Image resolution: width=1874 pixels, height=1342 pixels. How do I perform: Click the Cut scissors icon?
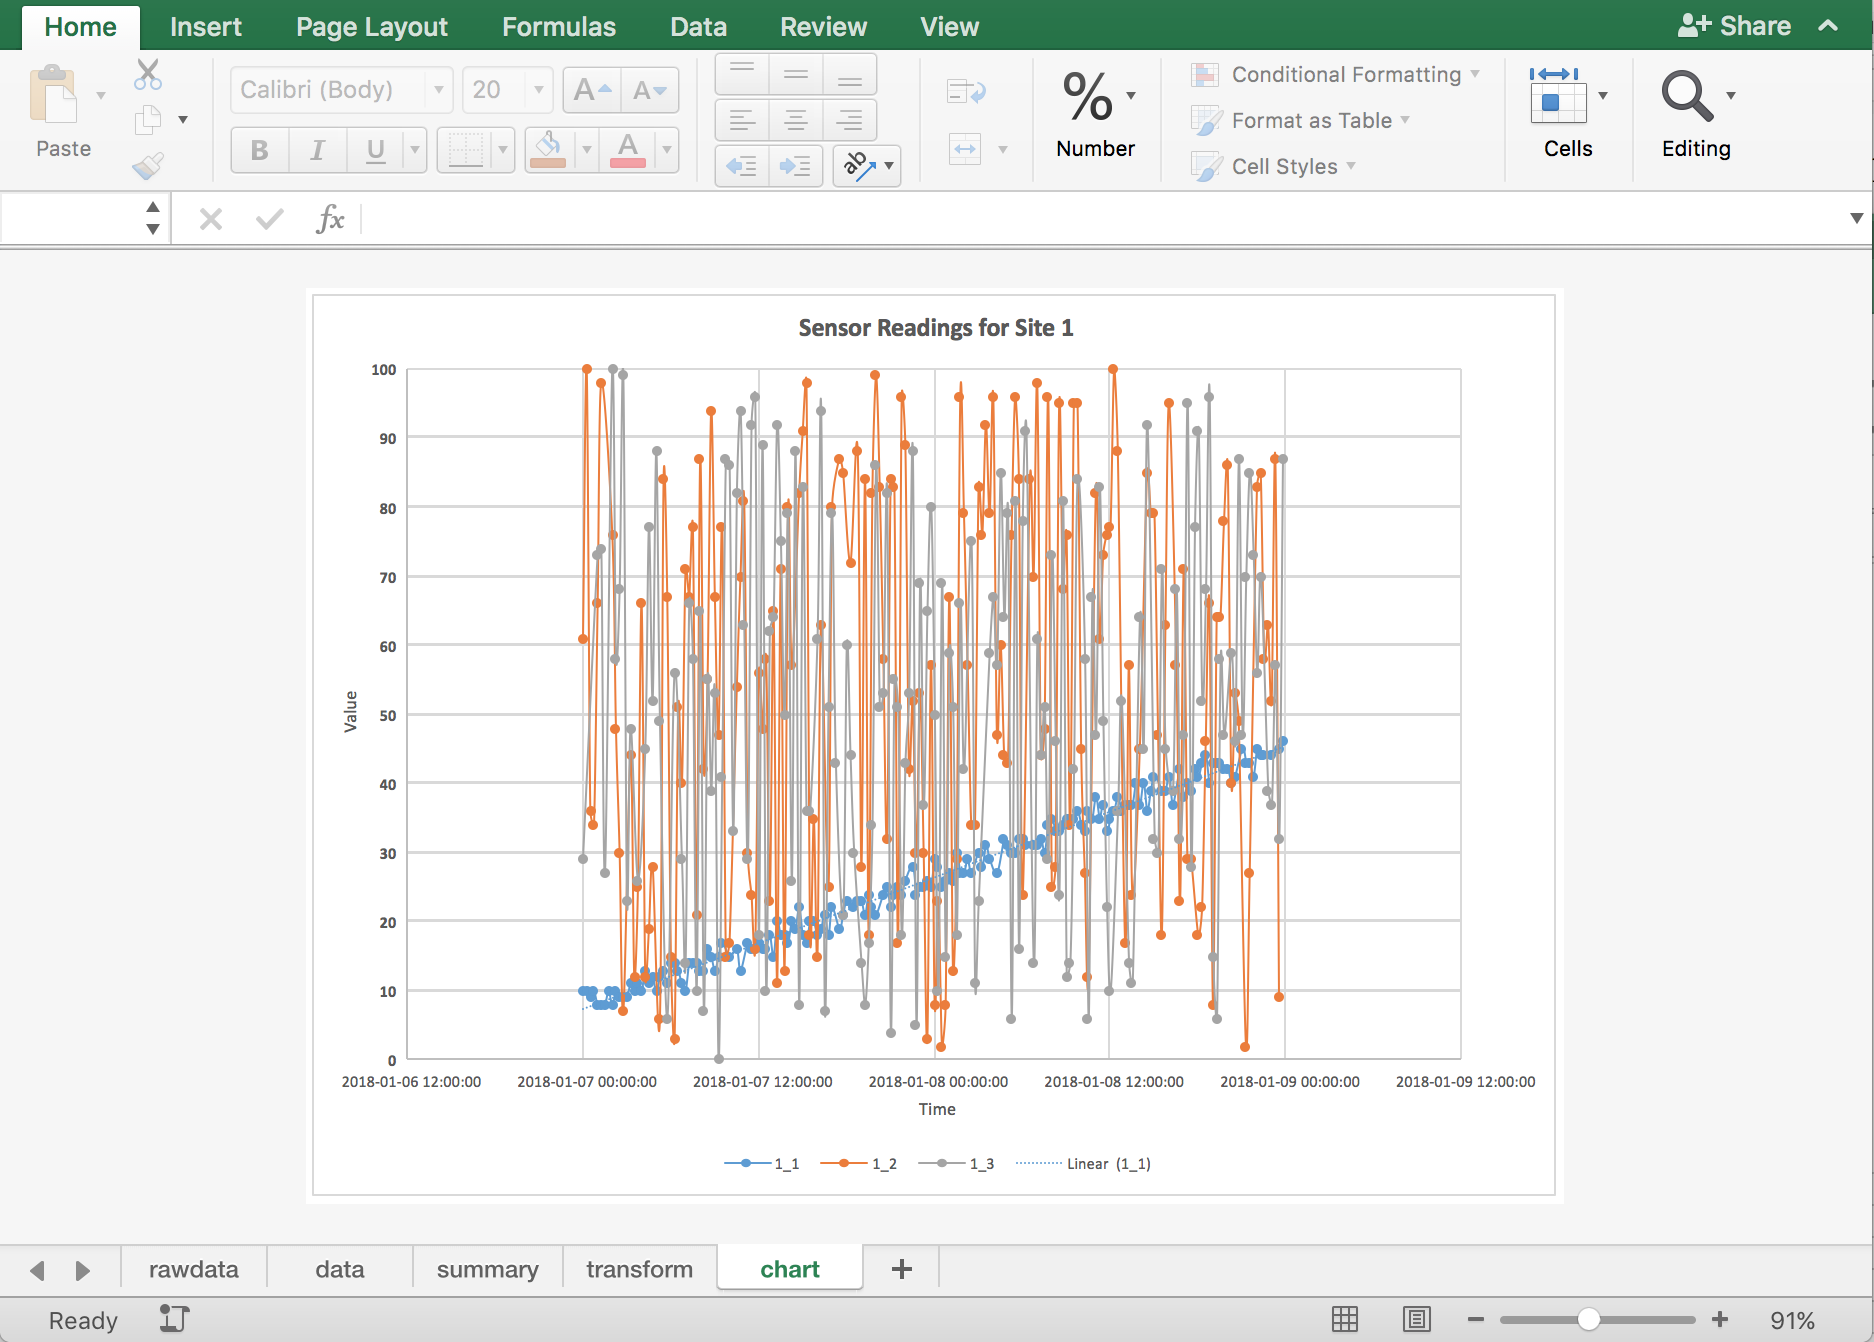pos(148,74)
